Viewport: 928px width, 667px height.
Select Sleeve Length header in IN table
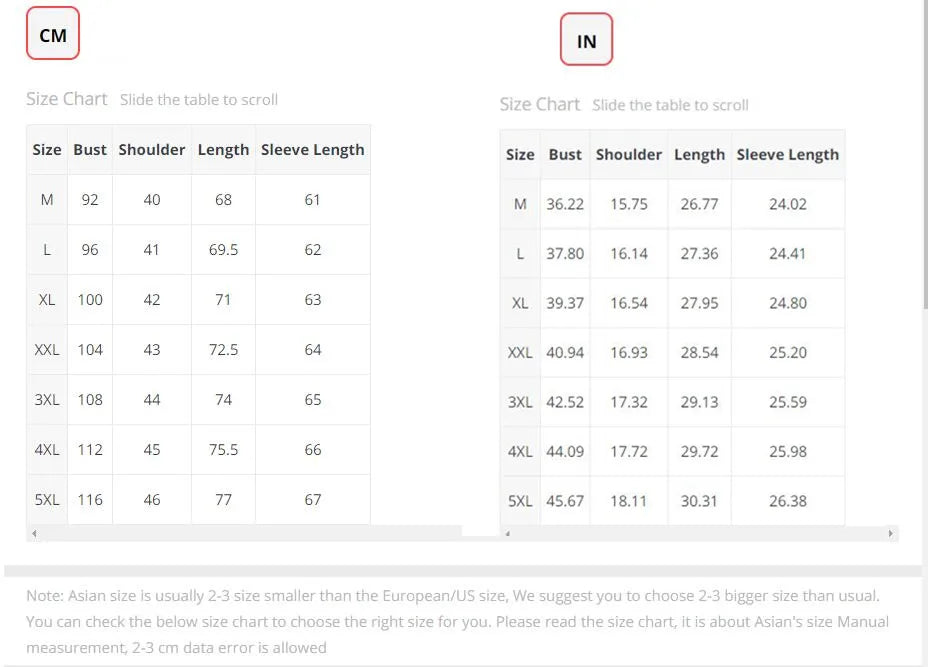pos(787,154)
